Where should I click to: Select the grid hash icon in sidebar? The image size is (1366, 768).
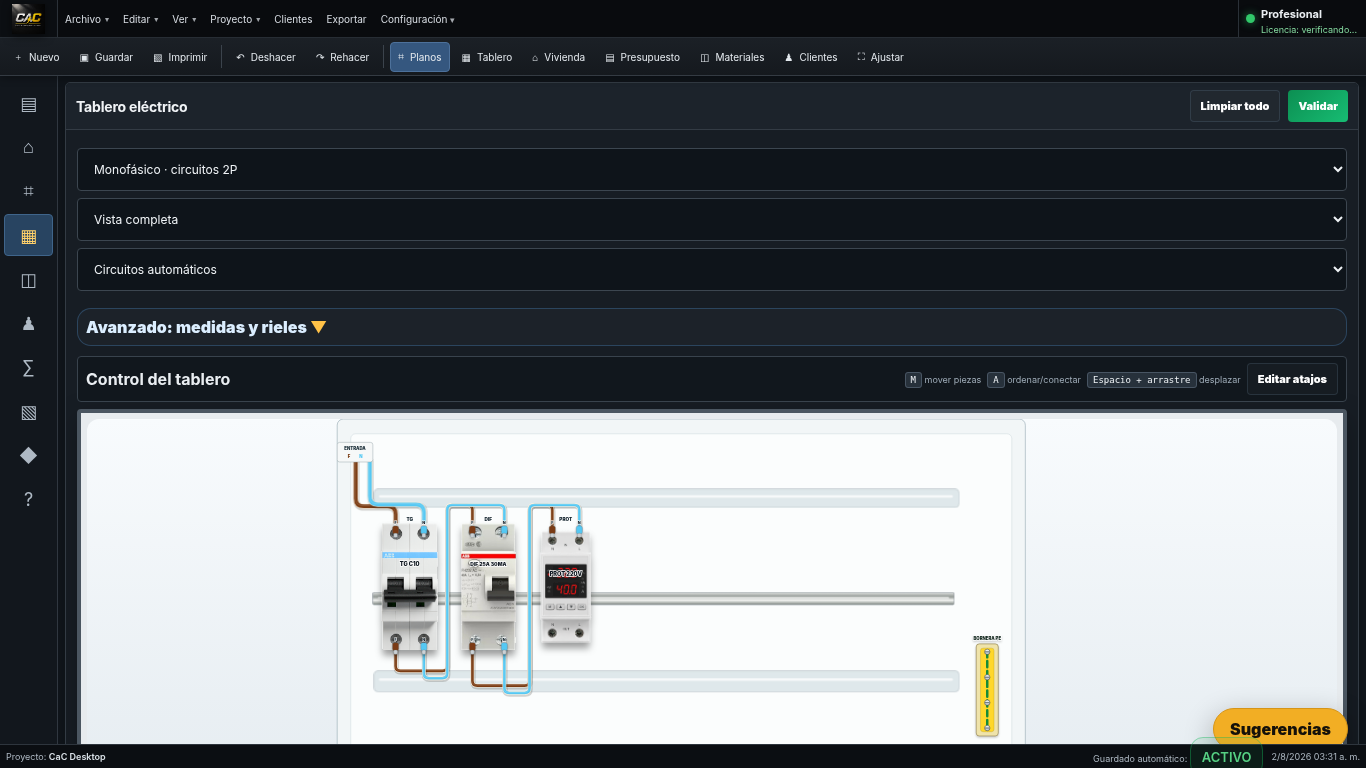pos(28,191)
